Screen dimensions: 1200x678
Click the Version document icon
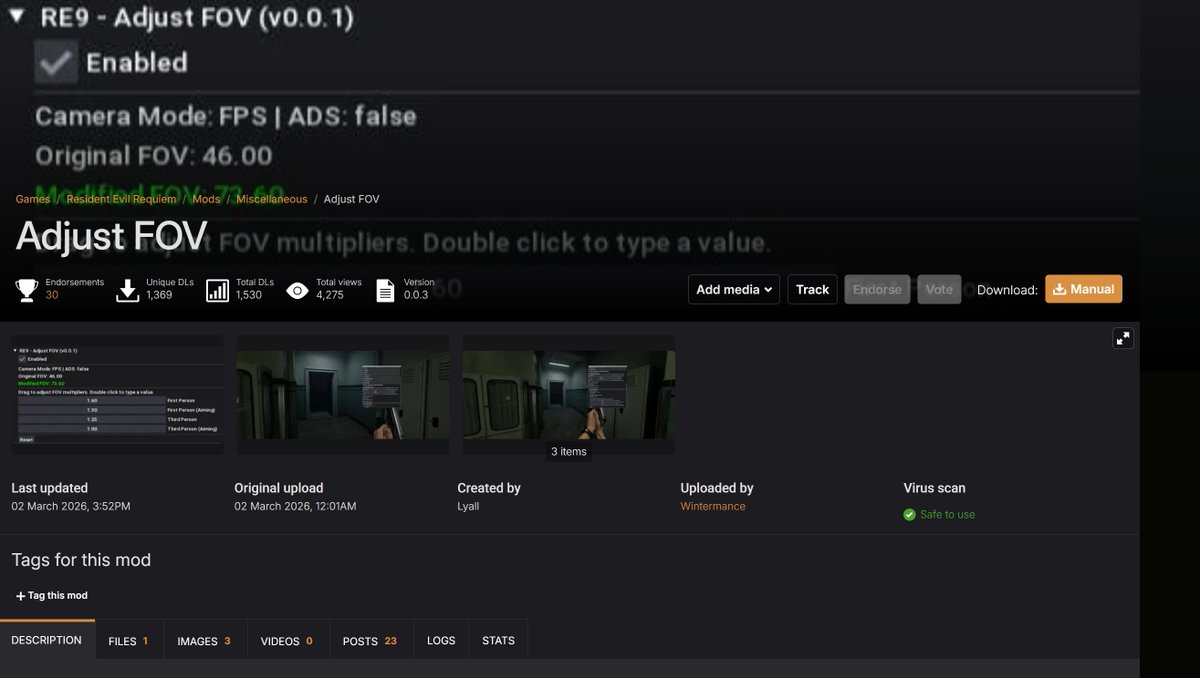click(x=385, y=290)
